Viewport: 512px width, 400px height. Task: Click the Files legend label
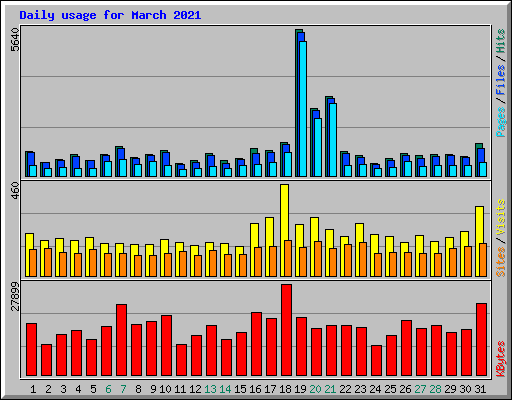pos(500,80)
